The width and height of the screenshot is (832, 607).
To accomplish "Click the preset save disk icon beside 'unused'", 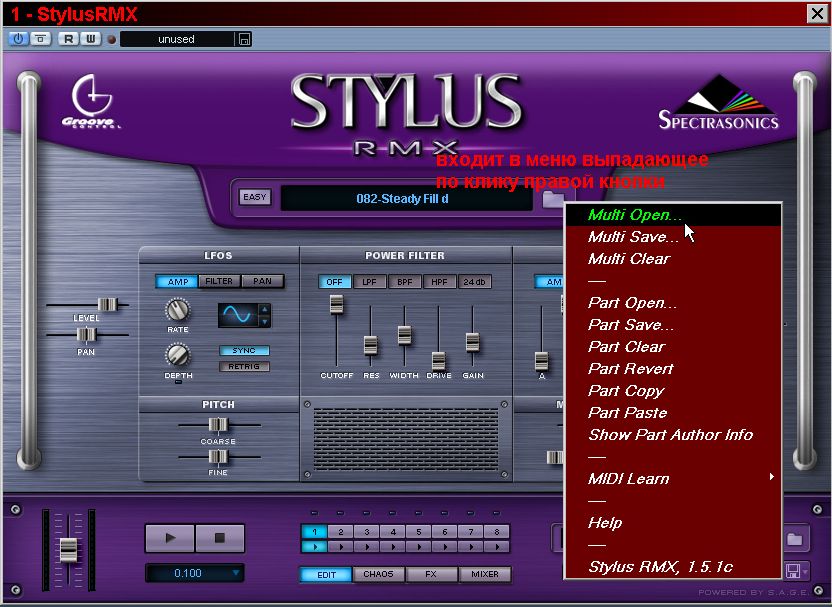I will (x=244, y=39).
